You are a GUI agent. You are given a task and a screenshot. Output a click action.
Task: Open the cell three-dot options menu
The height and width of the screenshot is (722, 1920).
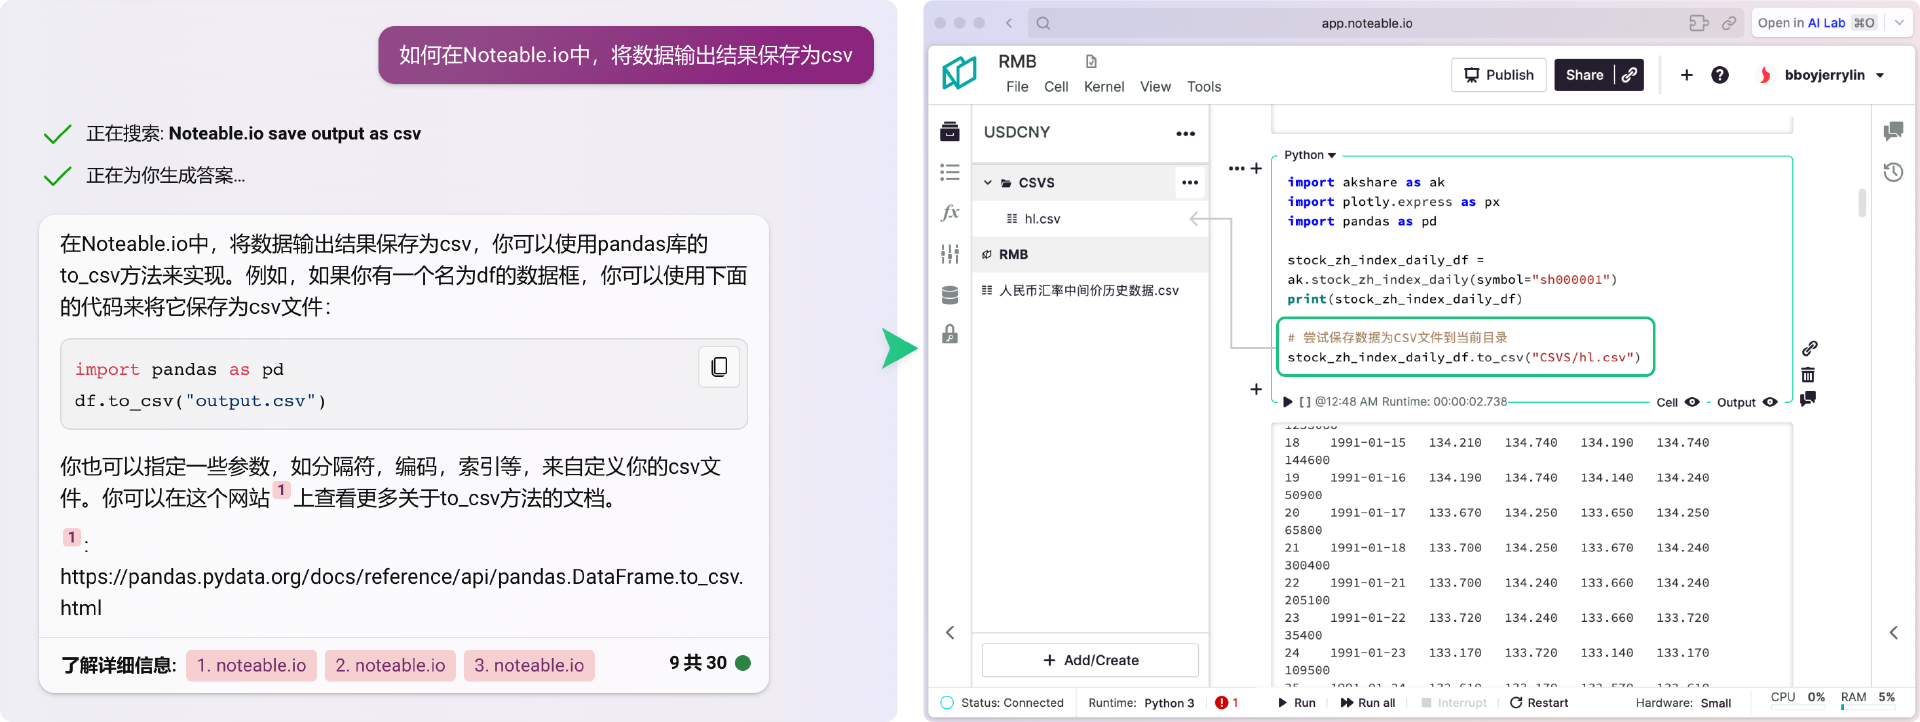1237,168
